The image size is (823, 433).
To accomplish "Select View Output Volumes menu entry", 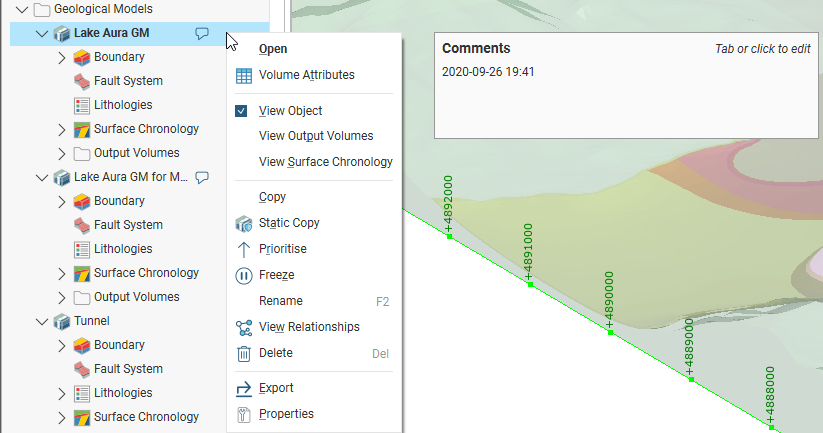I will (x=316, y=136).
